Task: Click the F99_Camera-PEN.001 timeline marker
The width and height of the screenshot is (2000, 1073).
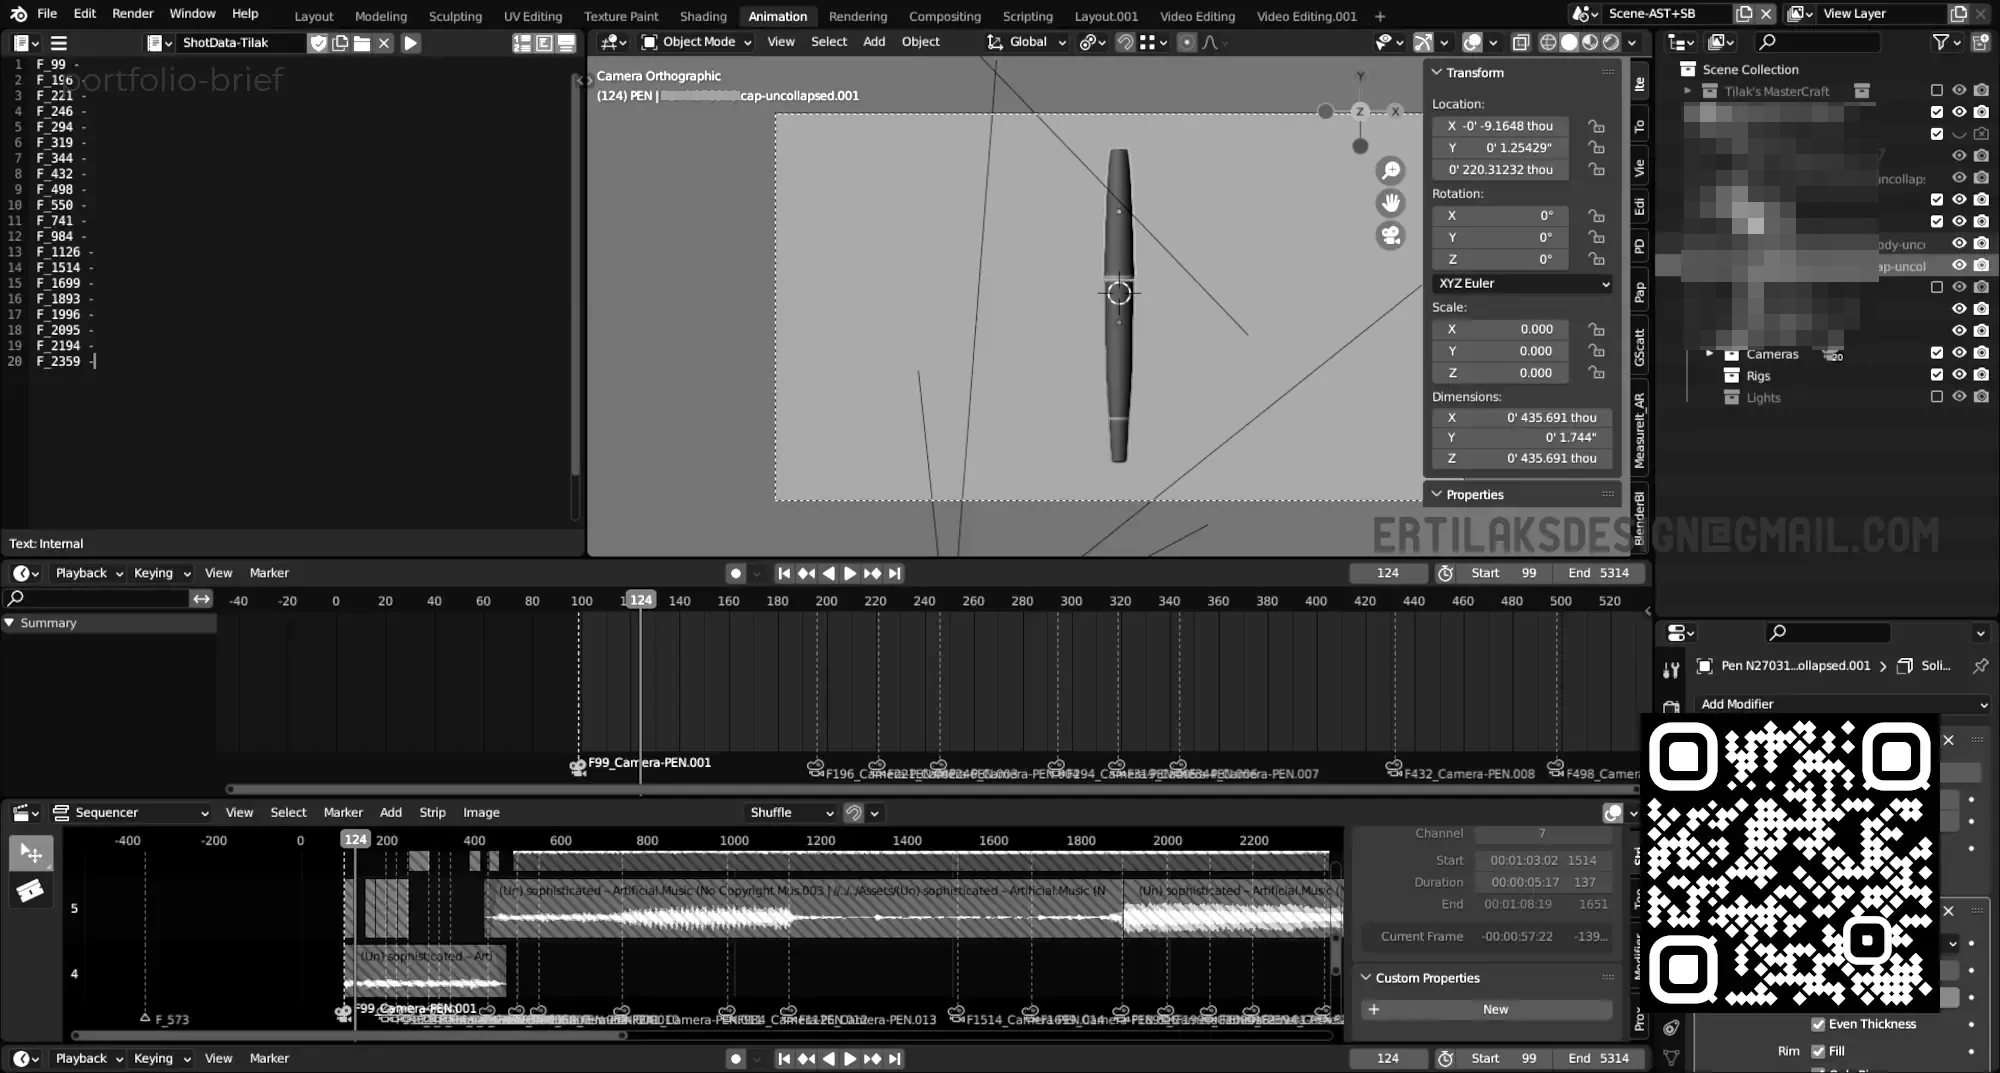Action: pos(578,765)
